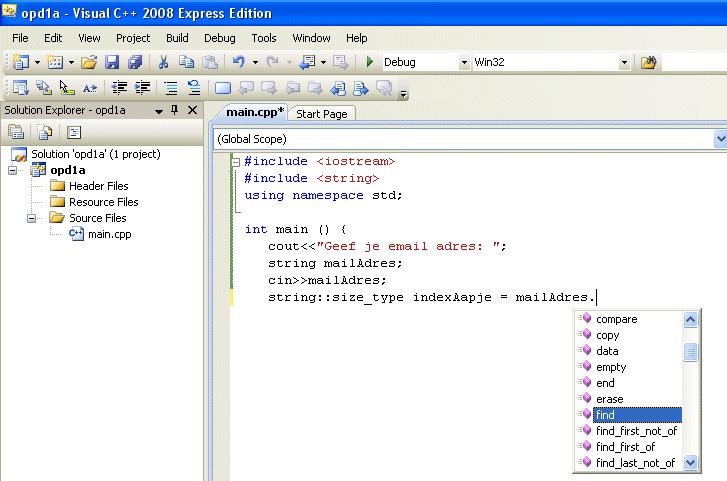Click the Save All icon
The width and height of the screenshot is (727, 481).
pos(135,62)
